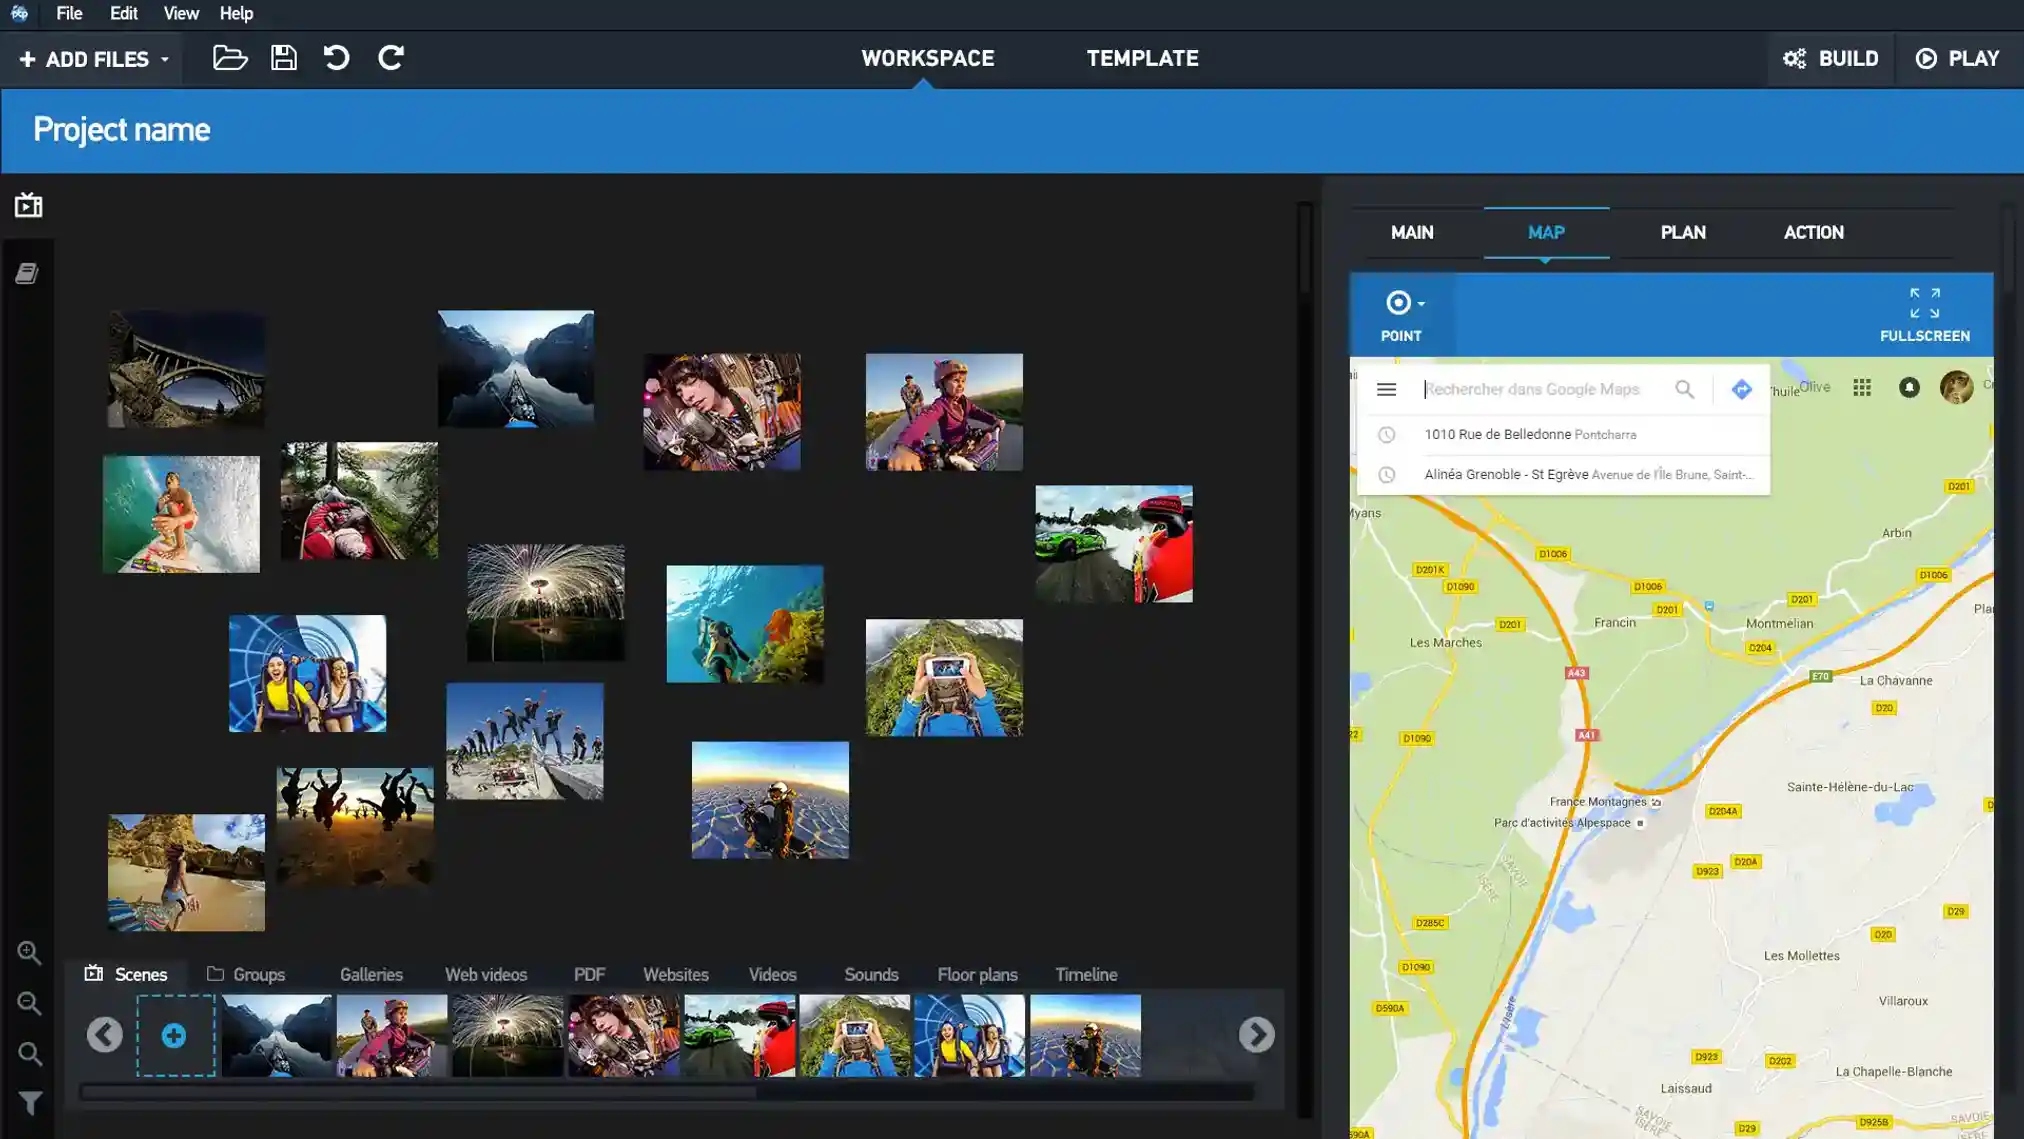Open the Edit menu
2024x1139 pixels.
click(124, 13)
